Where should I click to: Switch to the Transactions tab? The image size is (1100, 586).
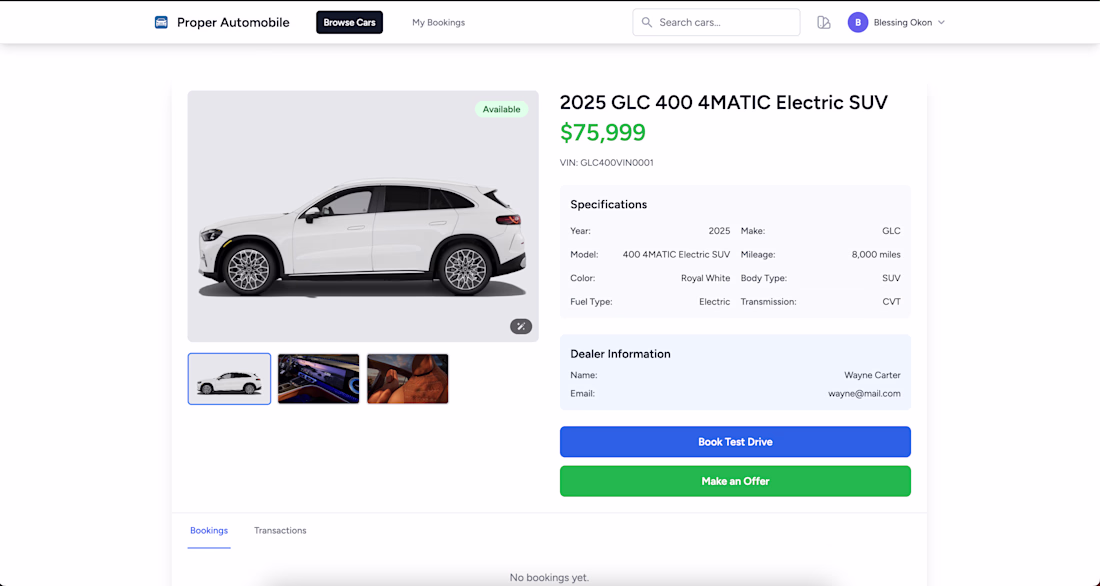[x=280, y=531]
